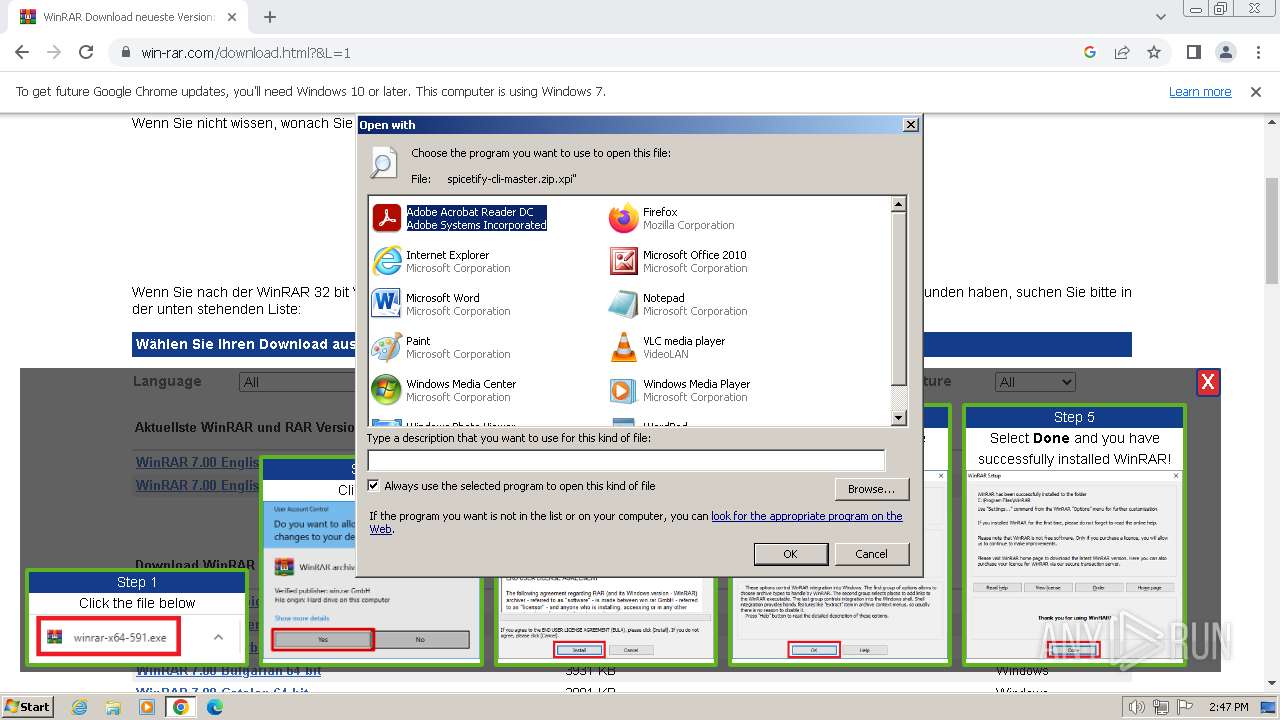Click the share page icon in address bar
The image size is (1280, 720).
point(1122,52)
